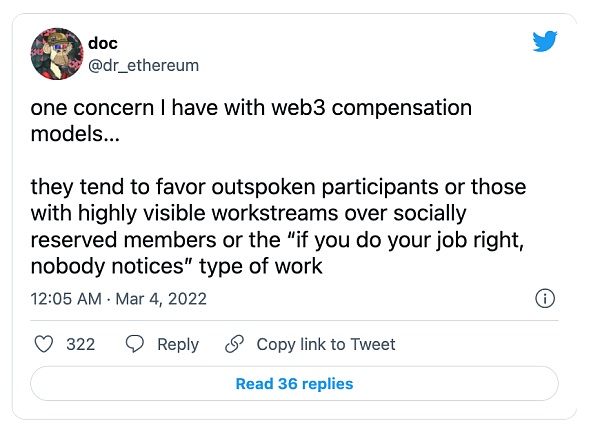Select "Copy link to Tweet" text

pos(326,344)
